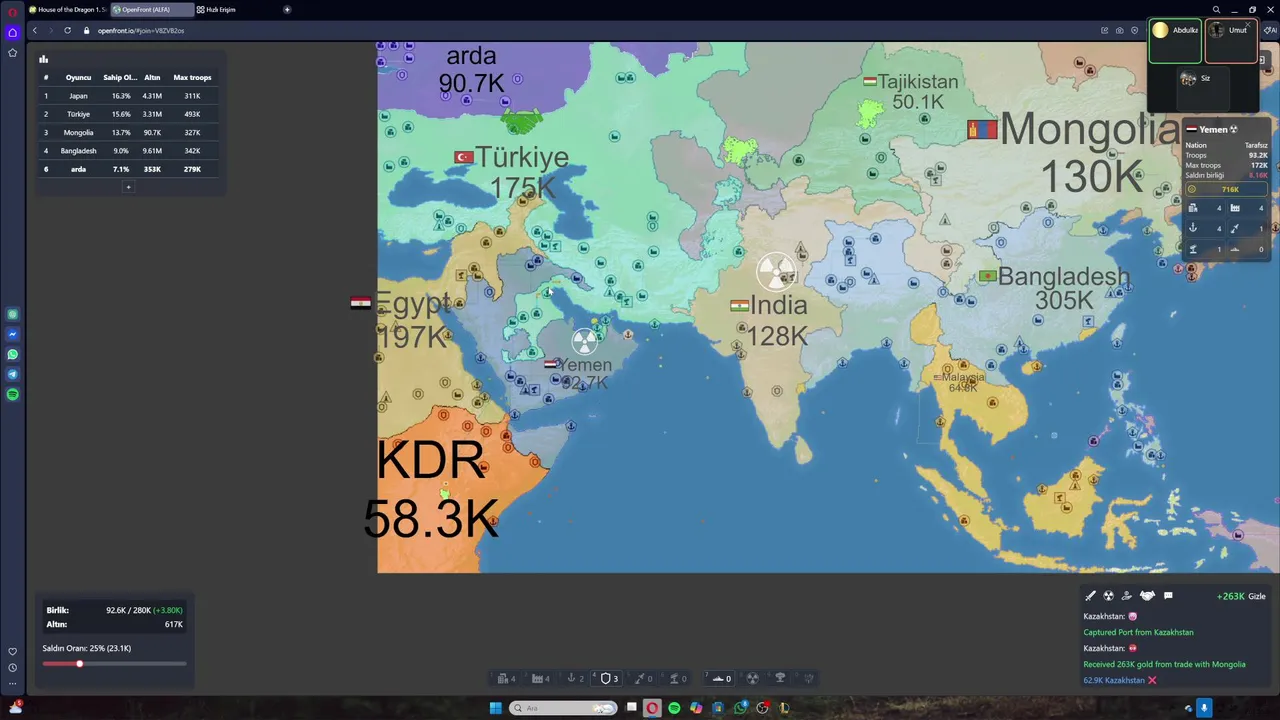Toggle chat events filter icon
This screenshot has height=720, width=1280.
coord(1168,596)
